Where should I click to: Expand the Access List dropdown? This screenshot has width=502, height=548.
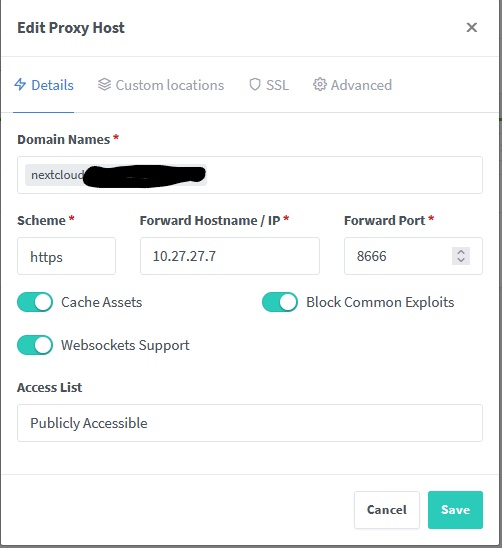coord(250,423)
